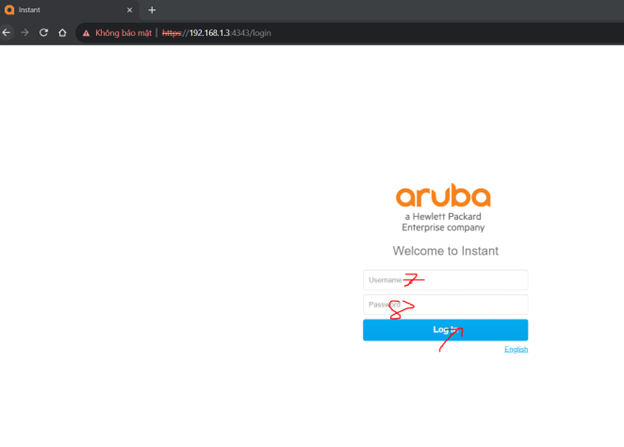Reload the Aruba login page
Image resolution: width=624 pixels, height=447 pixels.
tap(43, 32)
